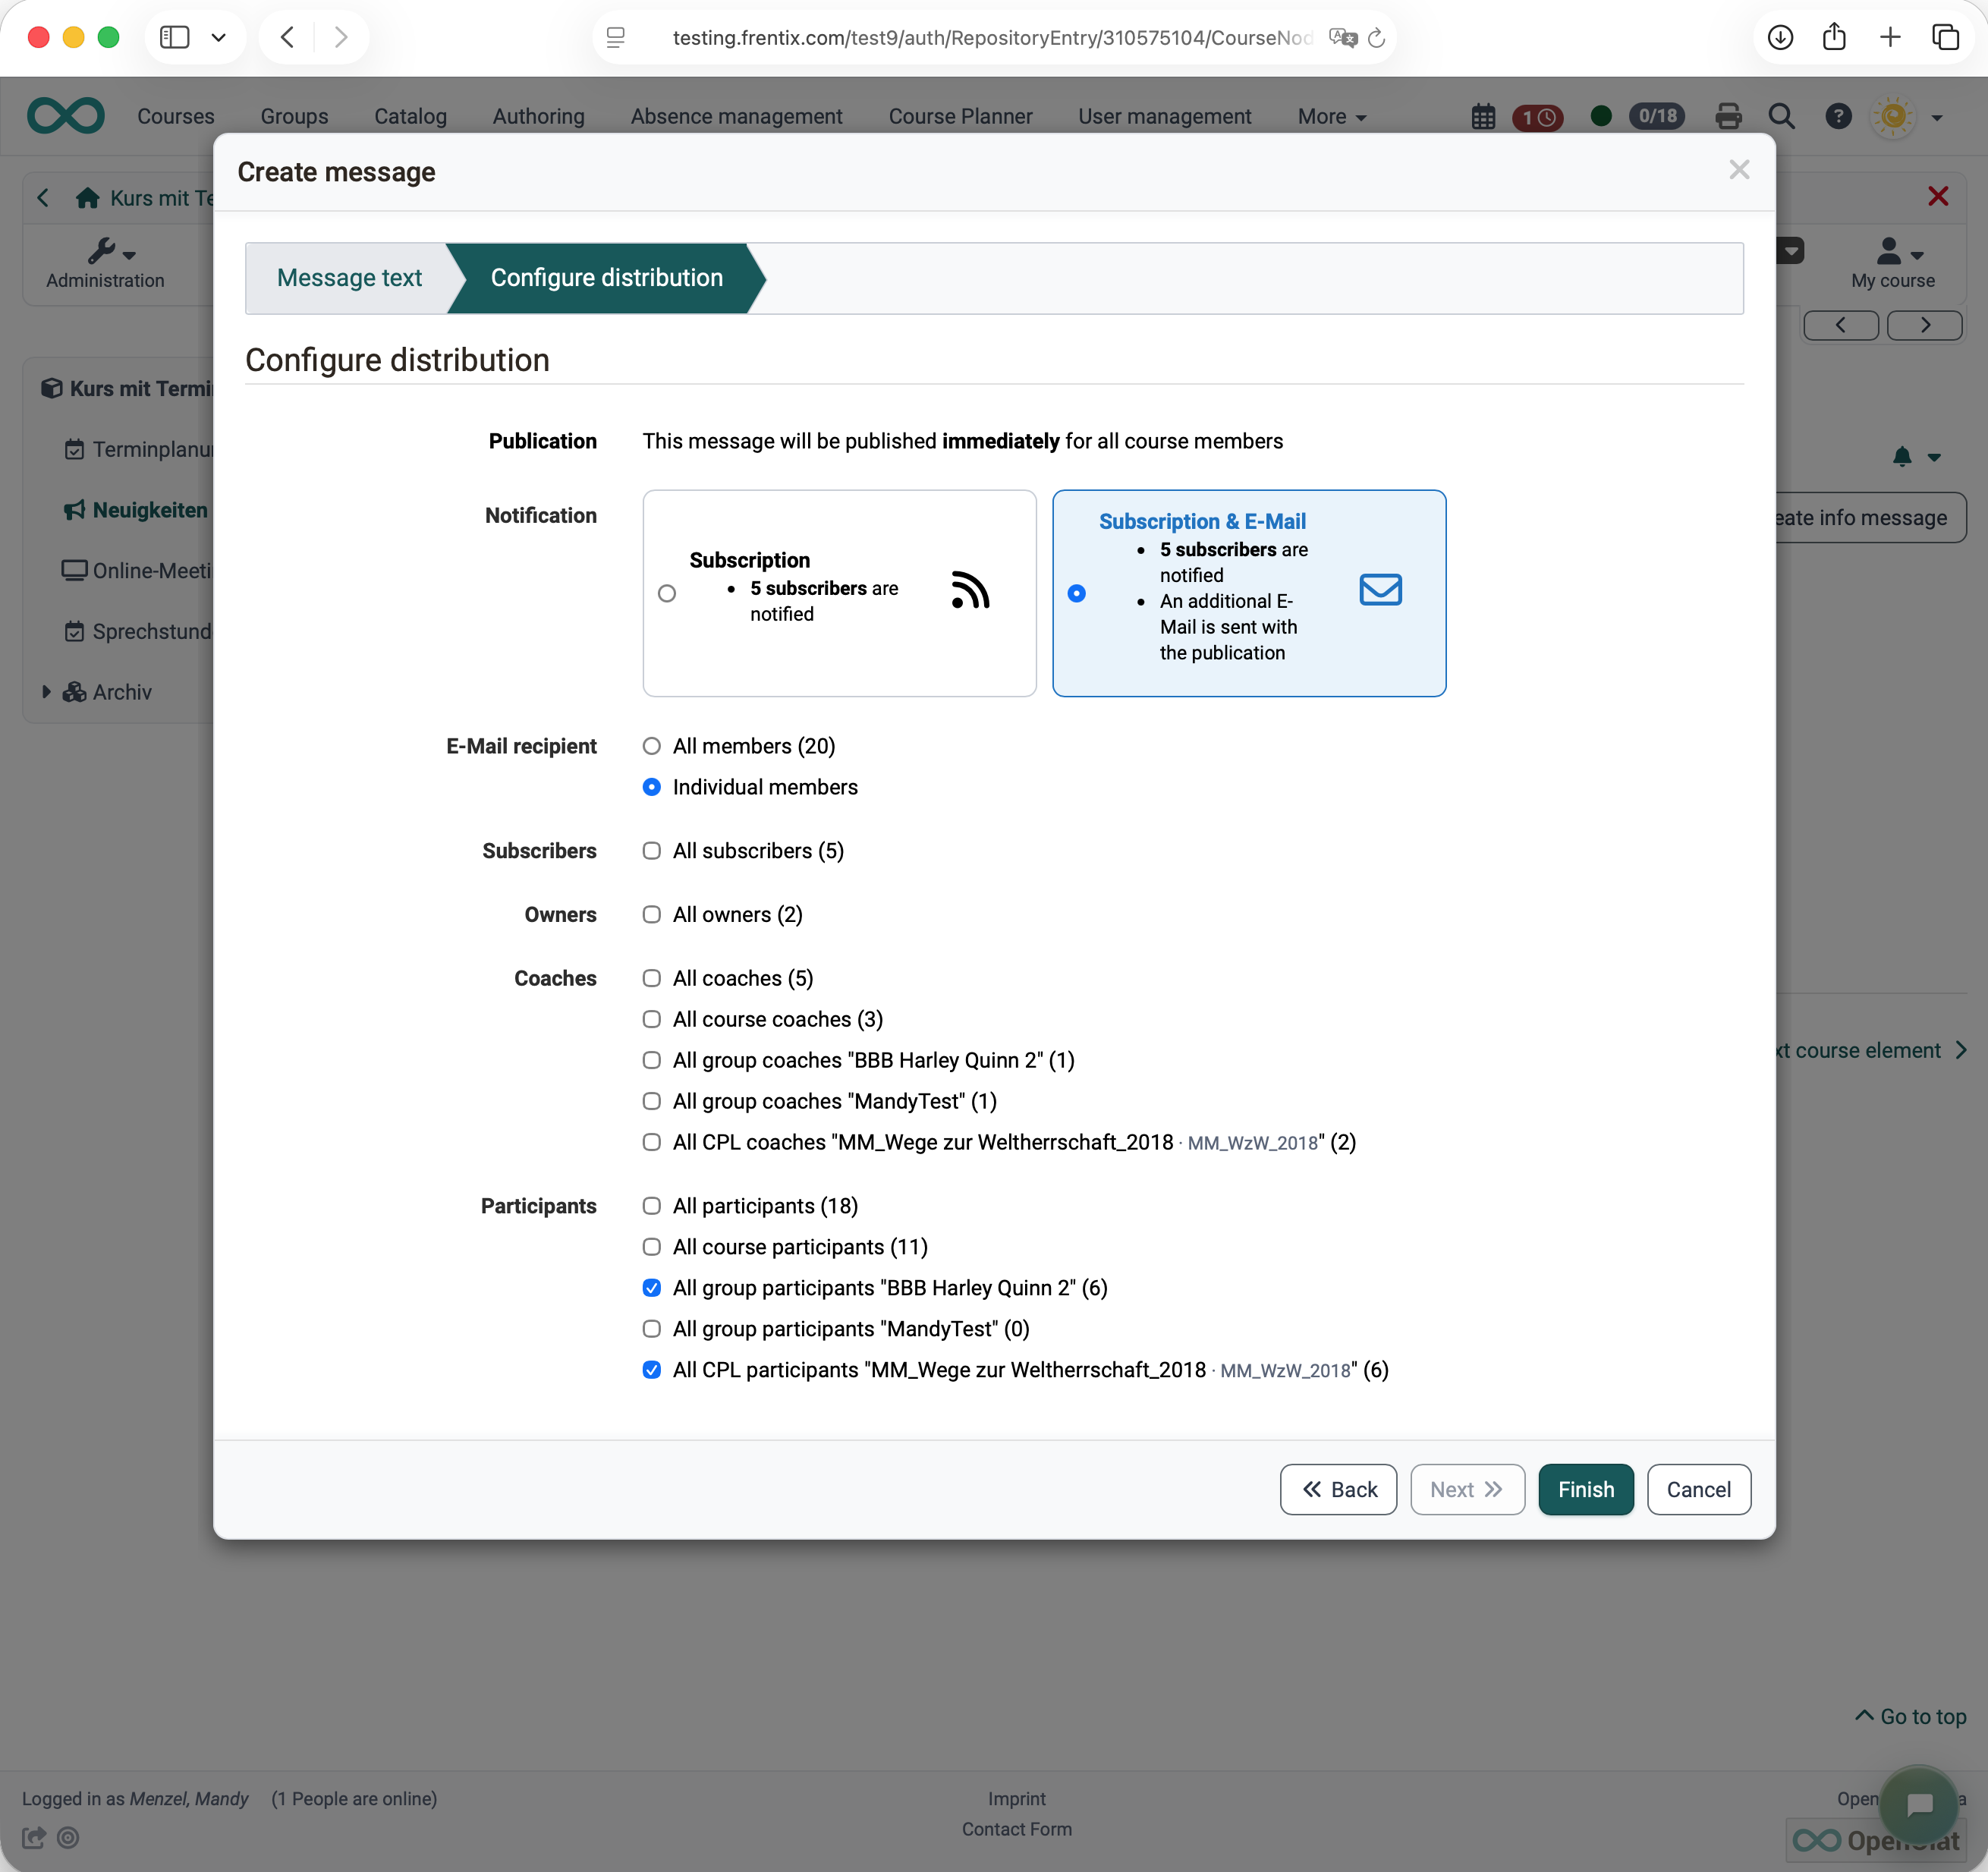Reload the page with refresh icon
Screen dimensions: 1988x1872
point(1377,38)
